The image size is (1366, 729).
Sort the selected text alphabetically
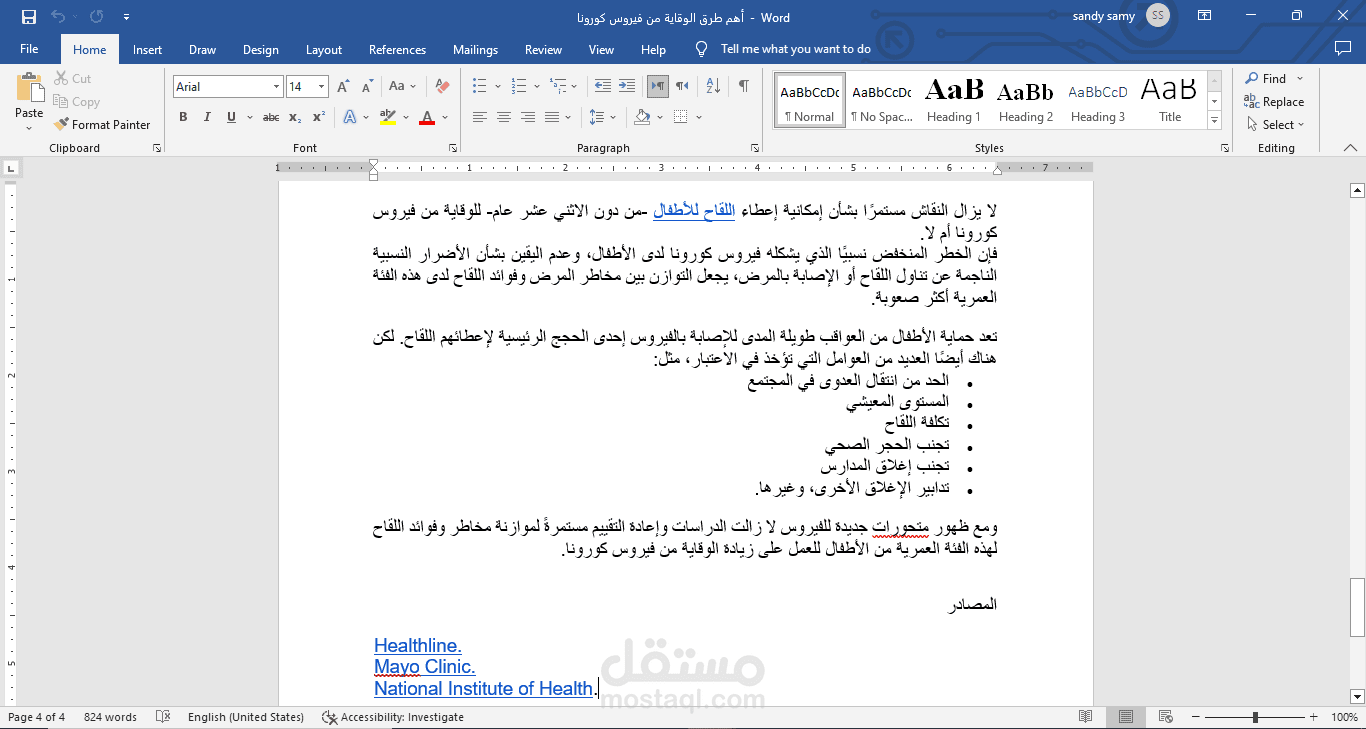click(712, 87)
